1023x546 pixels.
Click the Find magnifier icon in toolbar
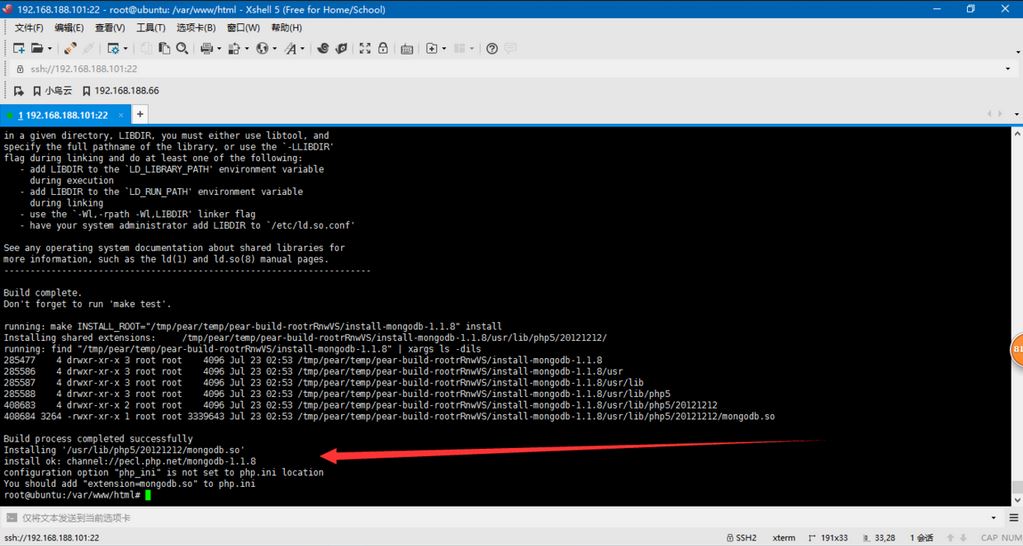click(x=183, y=48)
